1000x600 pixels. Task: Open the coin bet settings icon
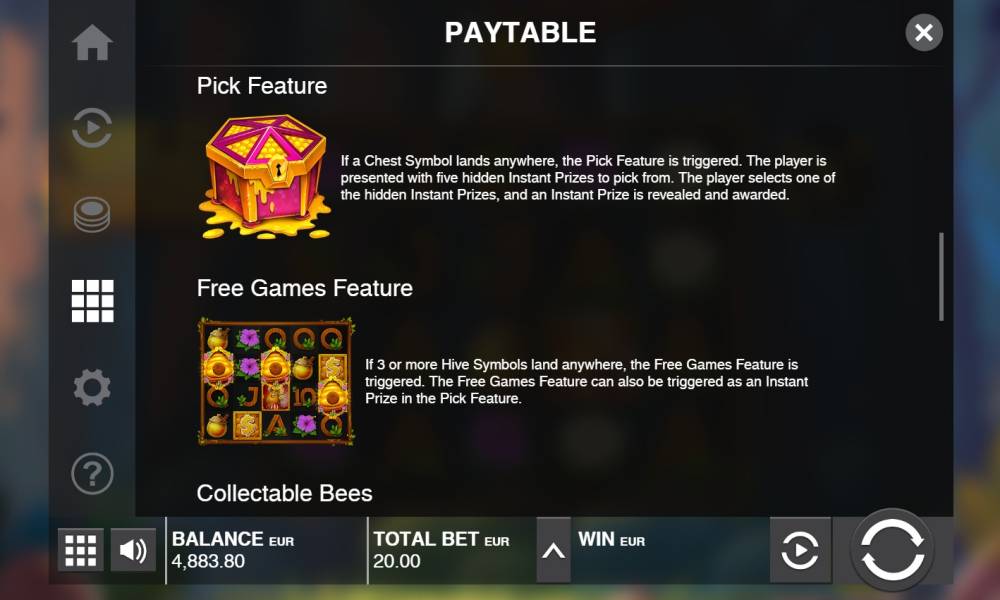coord(92,215)
